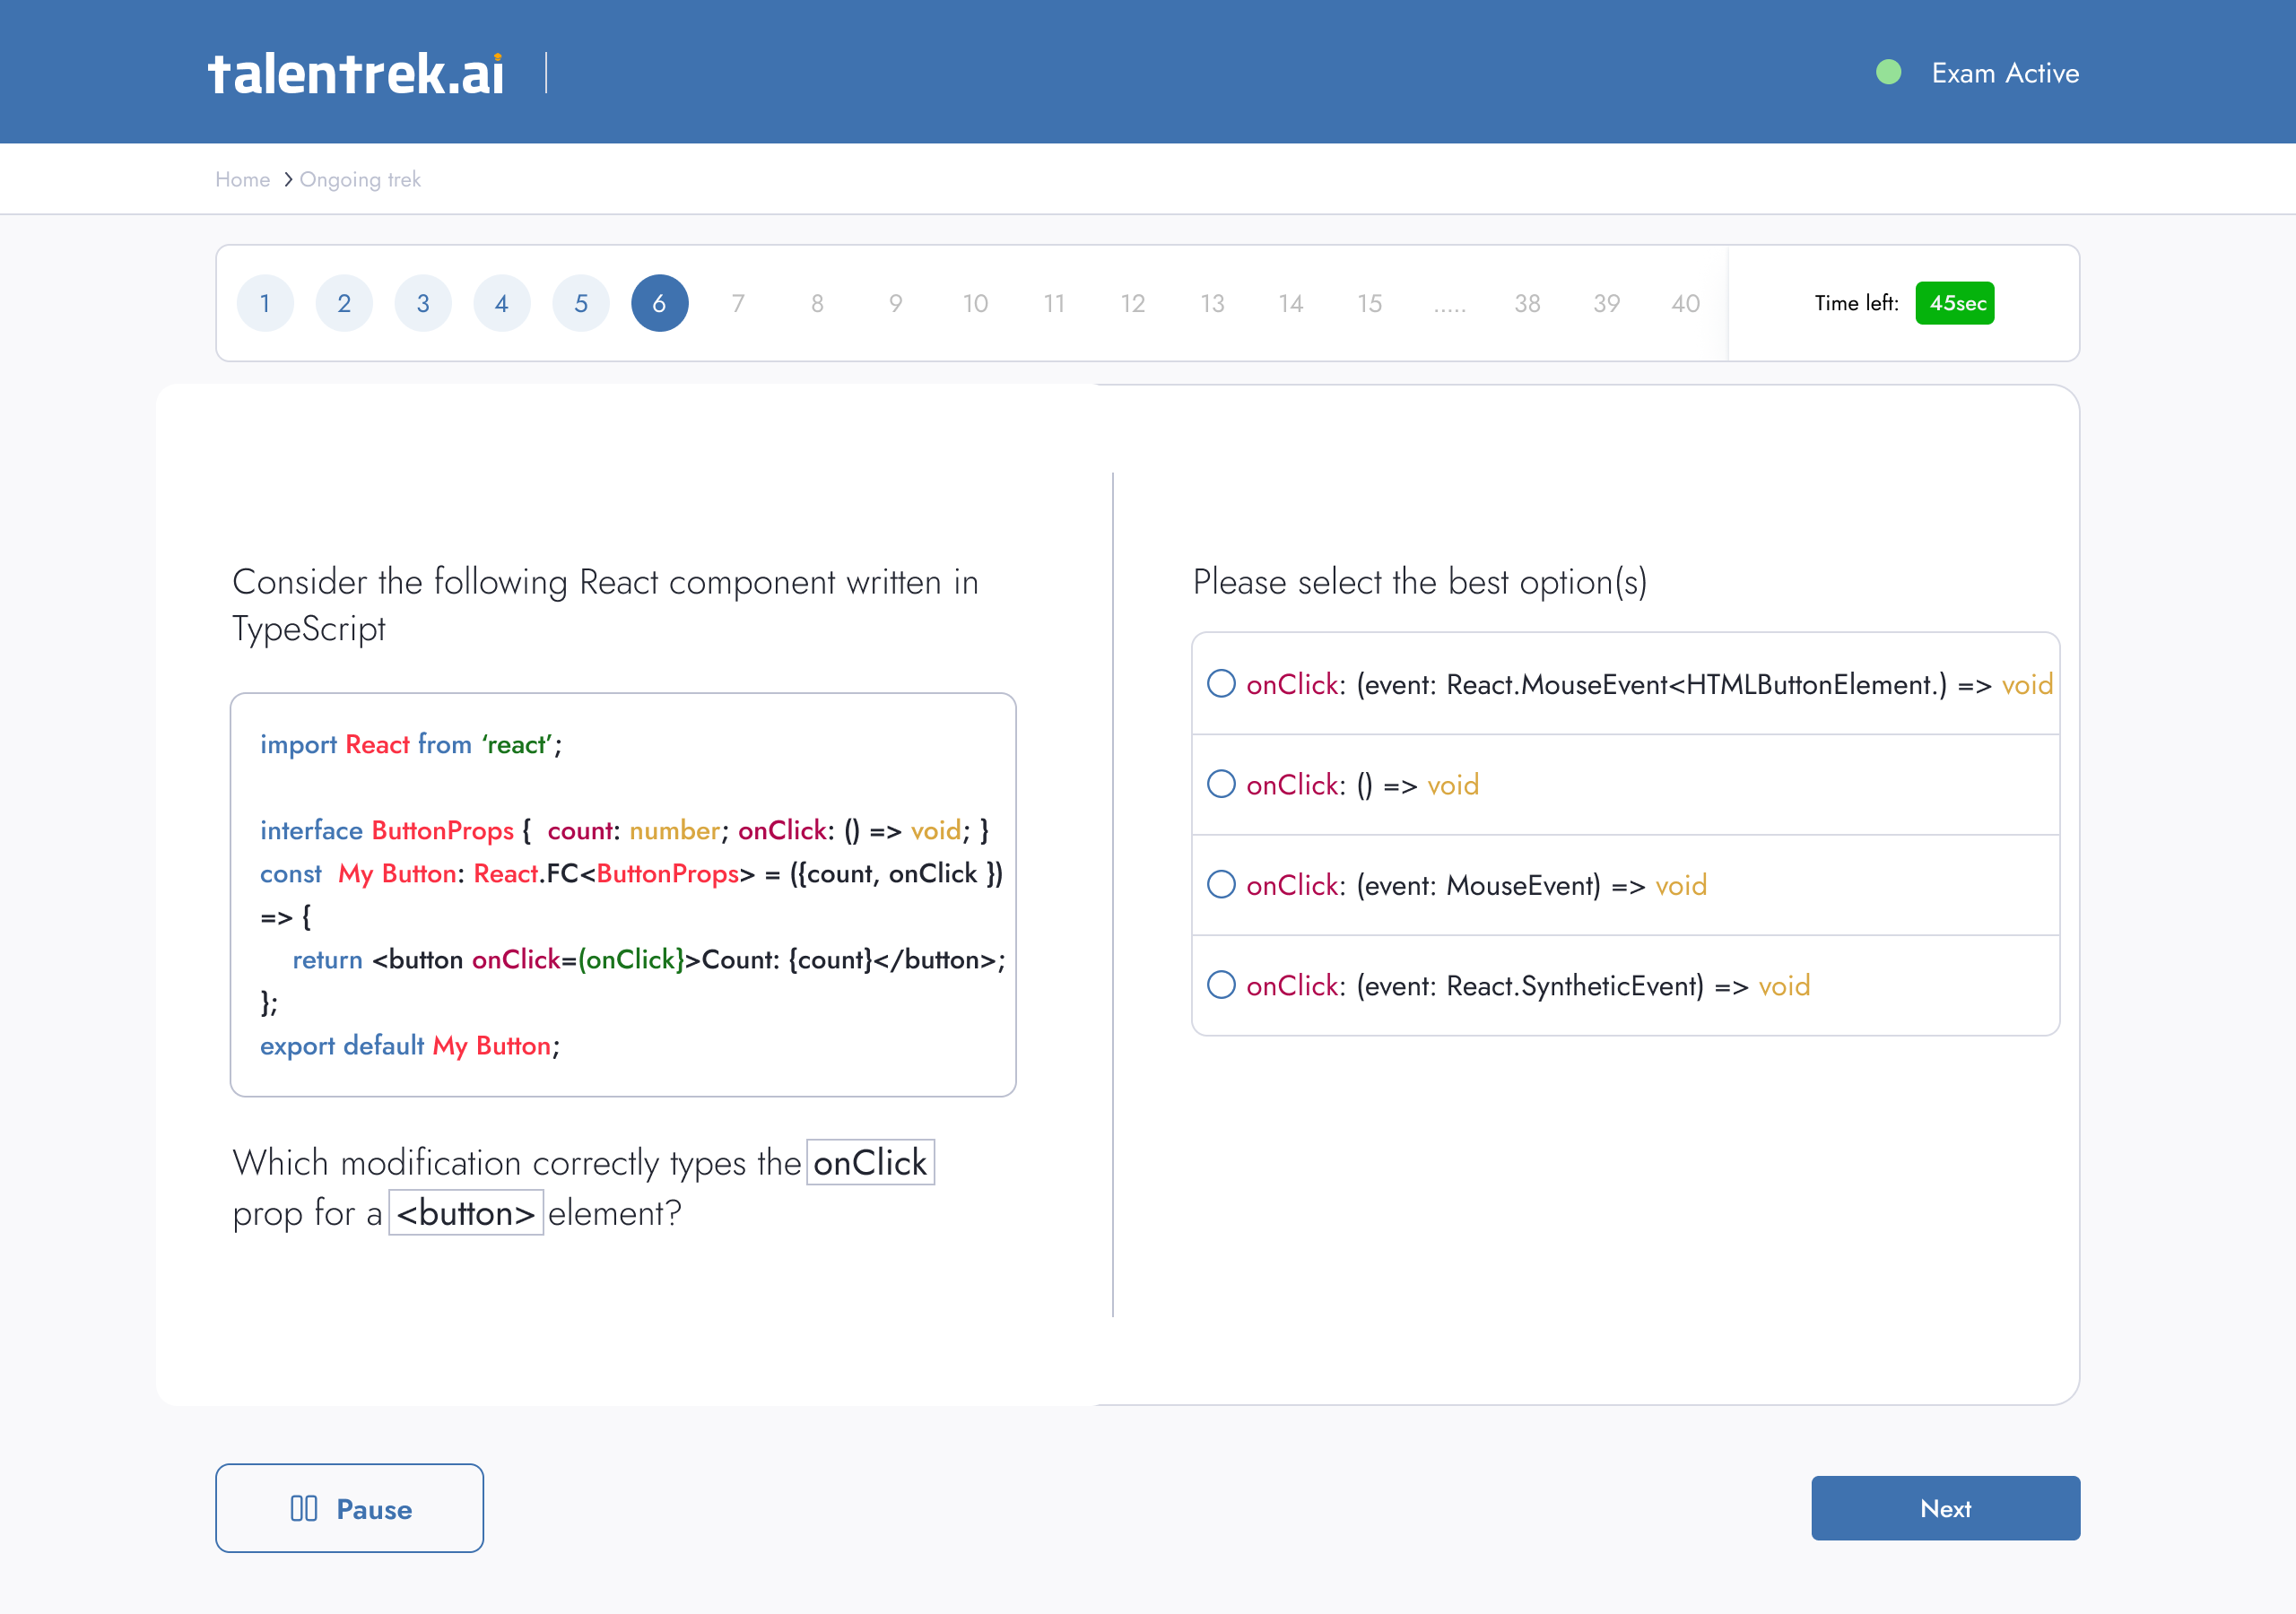
Task: Click the green Exam Active status dot
Action: (1888, 73)
